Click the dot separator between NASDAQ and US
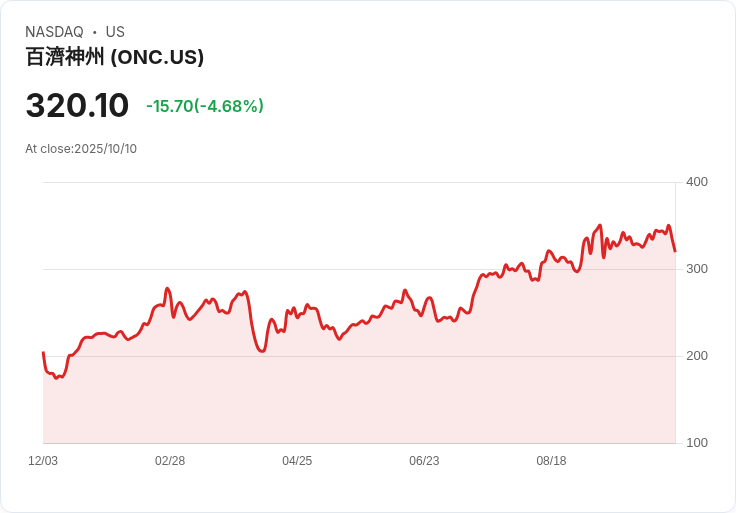The image size is (736, 513). pos(94,32)
